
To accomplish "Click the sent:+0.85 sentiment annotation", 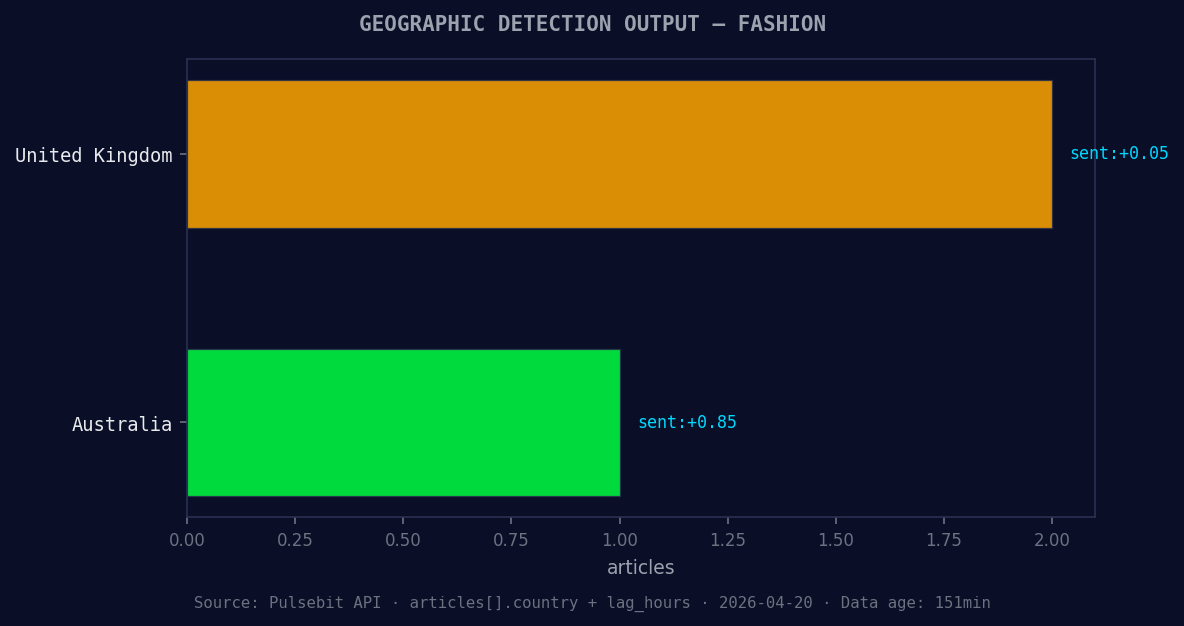I will tap(687, 421).
